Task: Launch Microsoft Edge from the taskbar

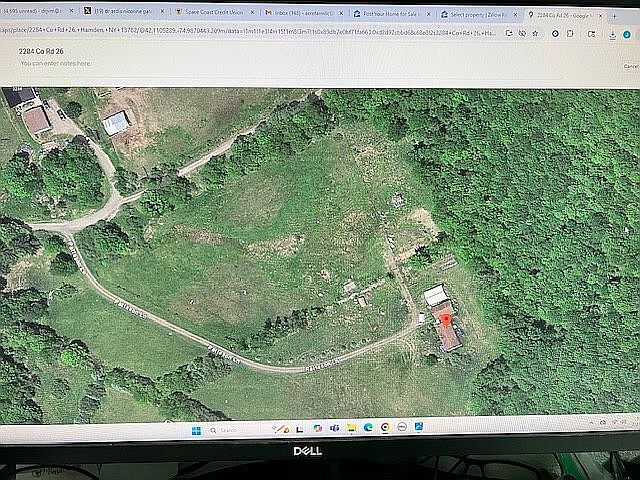Action: click(x=368, y=428)
